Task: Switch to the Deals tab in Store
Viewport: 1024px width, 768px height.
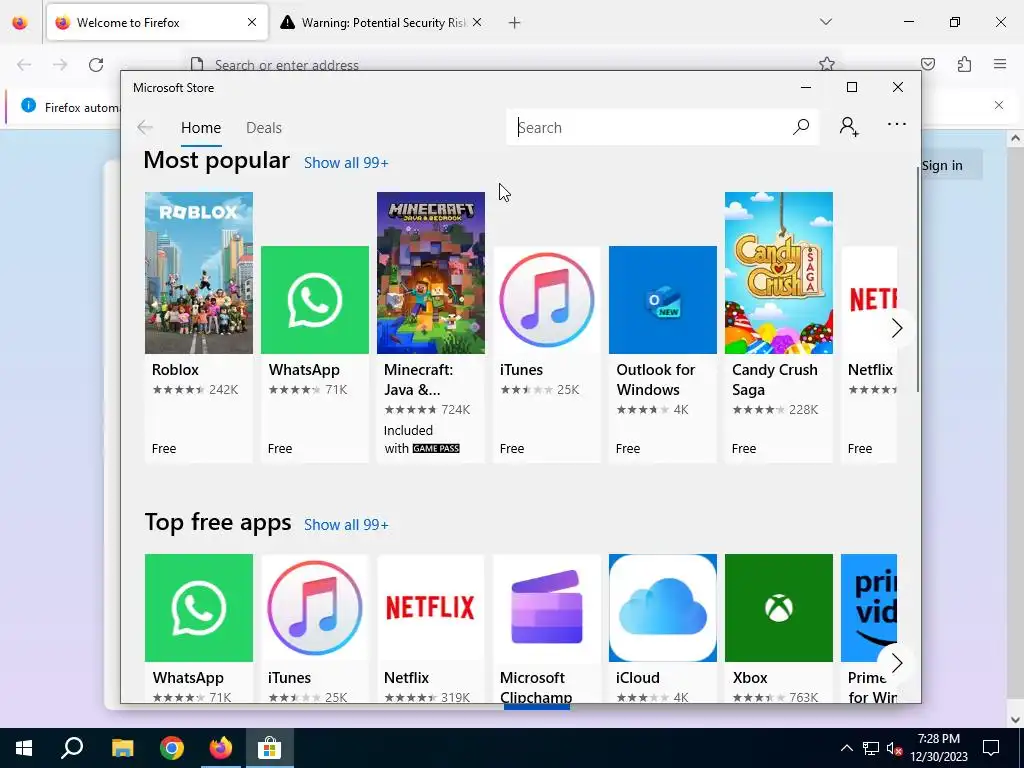Action: coord(264,127)
